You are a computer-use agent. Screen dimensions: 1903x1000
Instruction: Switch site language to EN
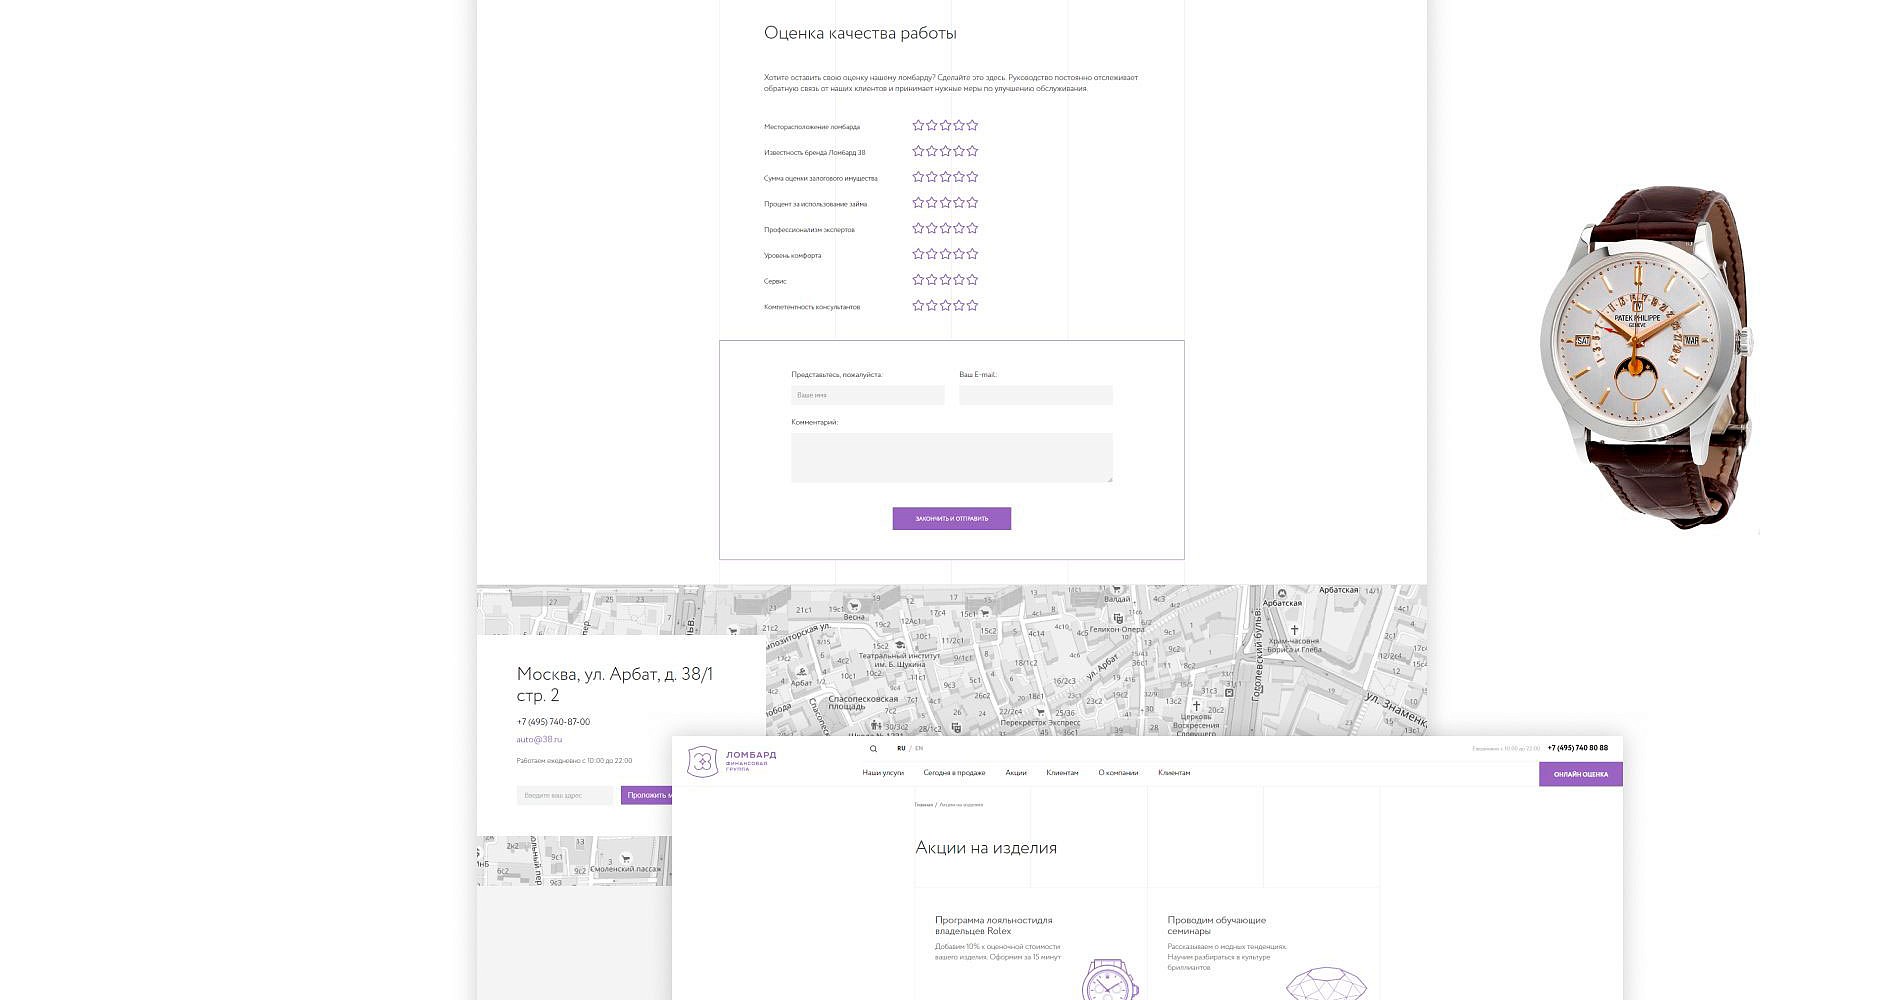(919, 748)
